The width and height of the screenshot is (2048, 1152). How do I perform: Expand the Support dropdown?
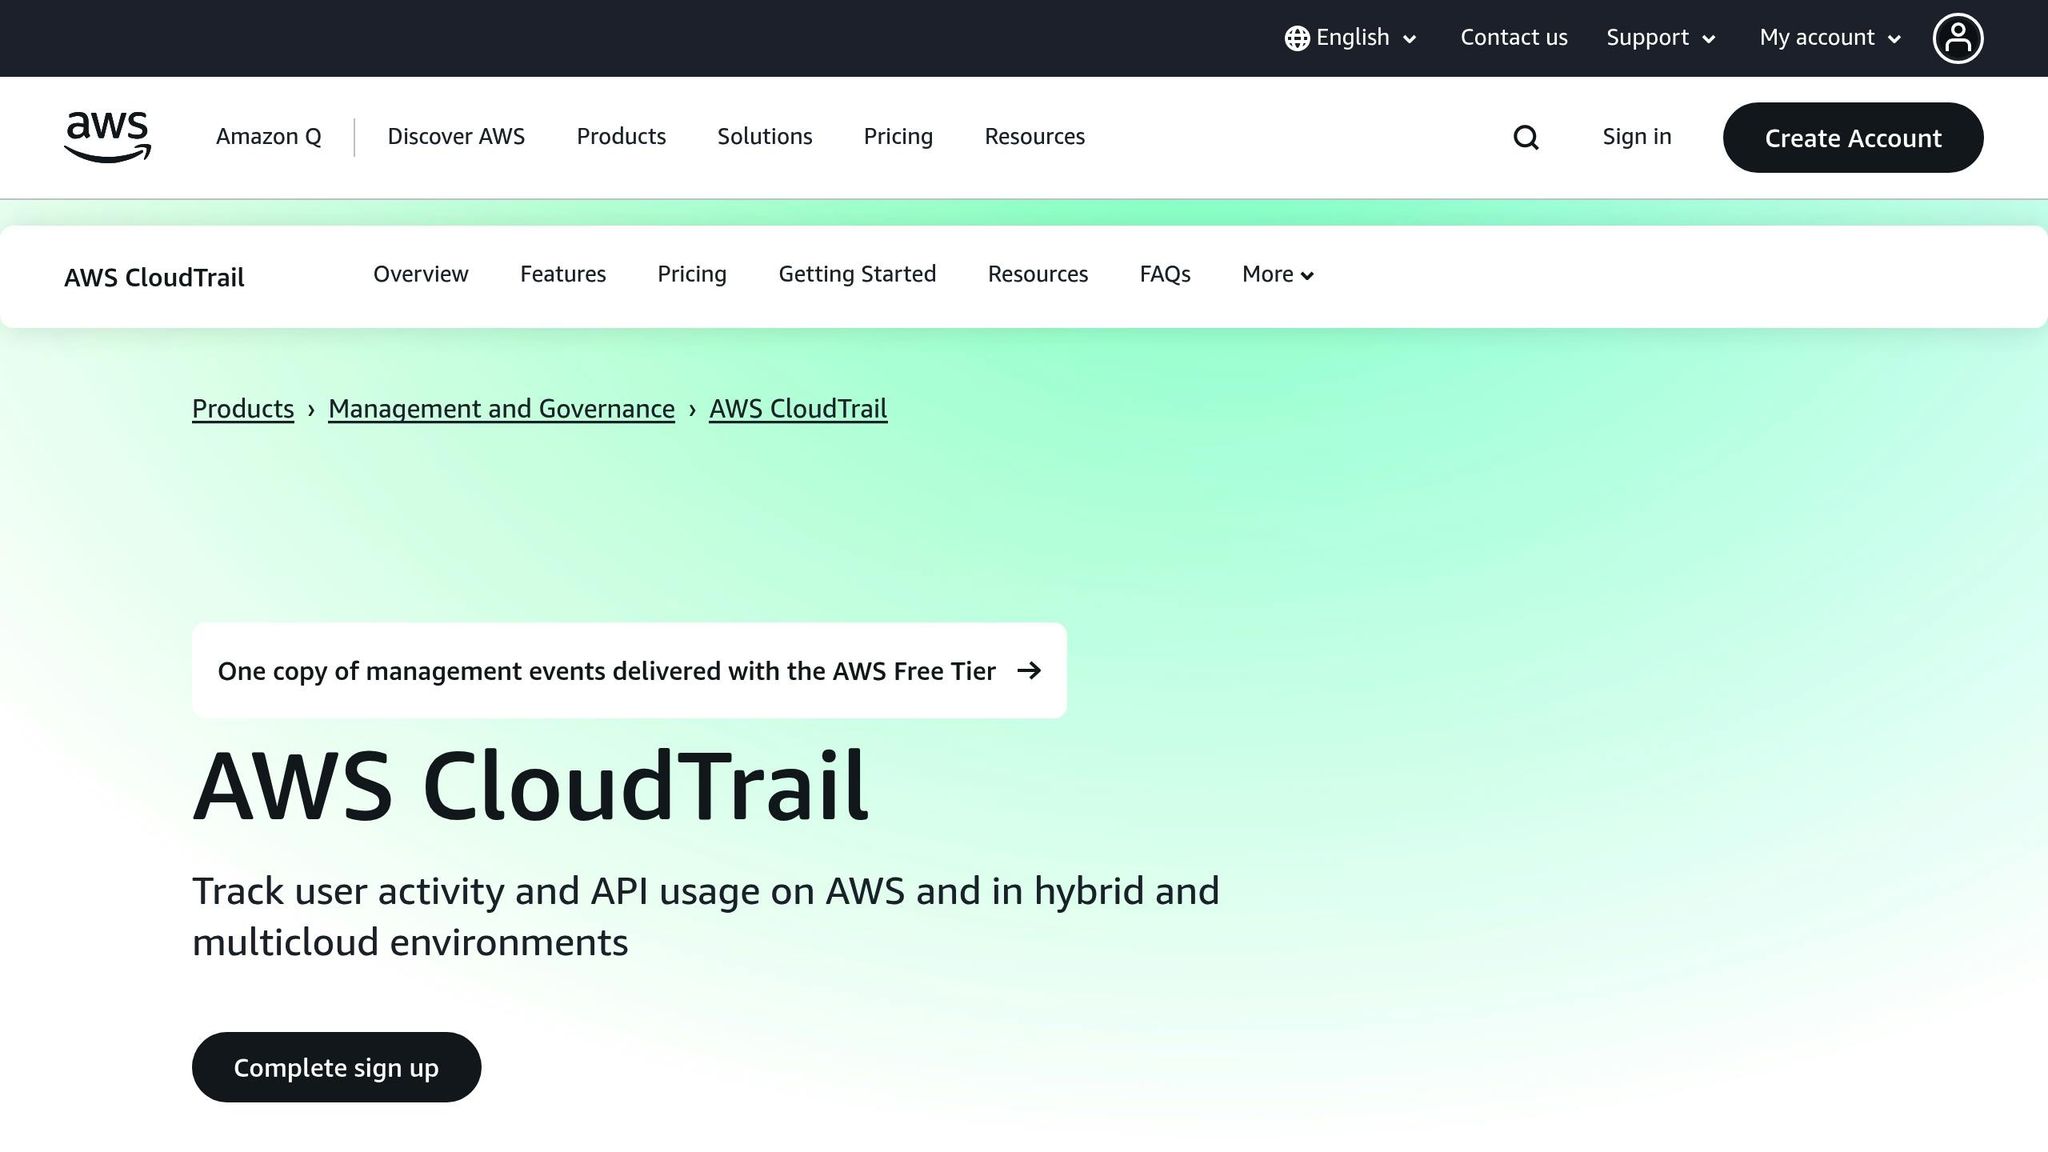[x=1661, y=38]
